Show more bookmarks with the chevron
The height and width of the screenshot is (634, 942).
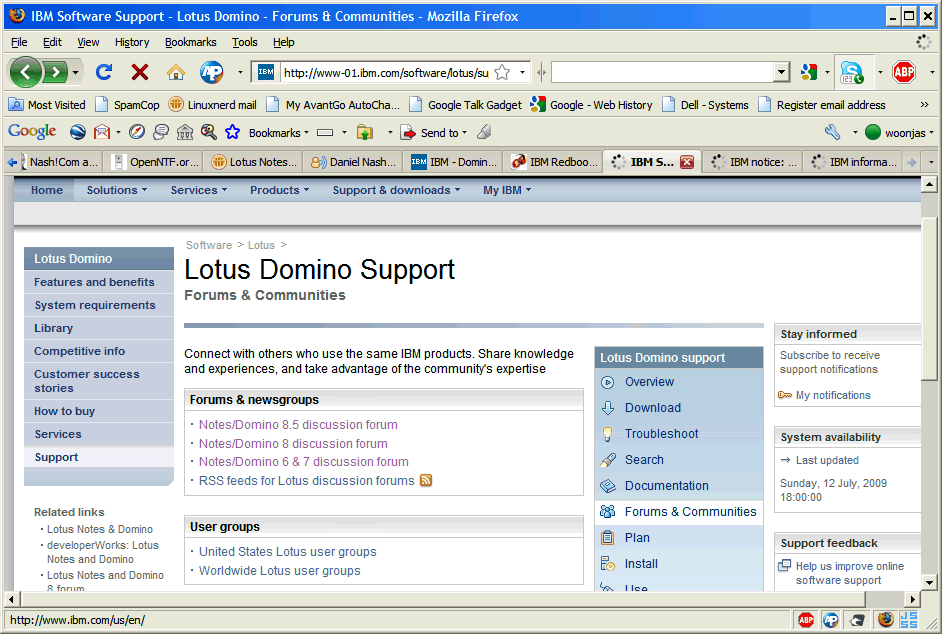pos(924,105)
